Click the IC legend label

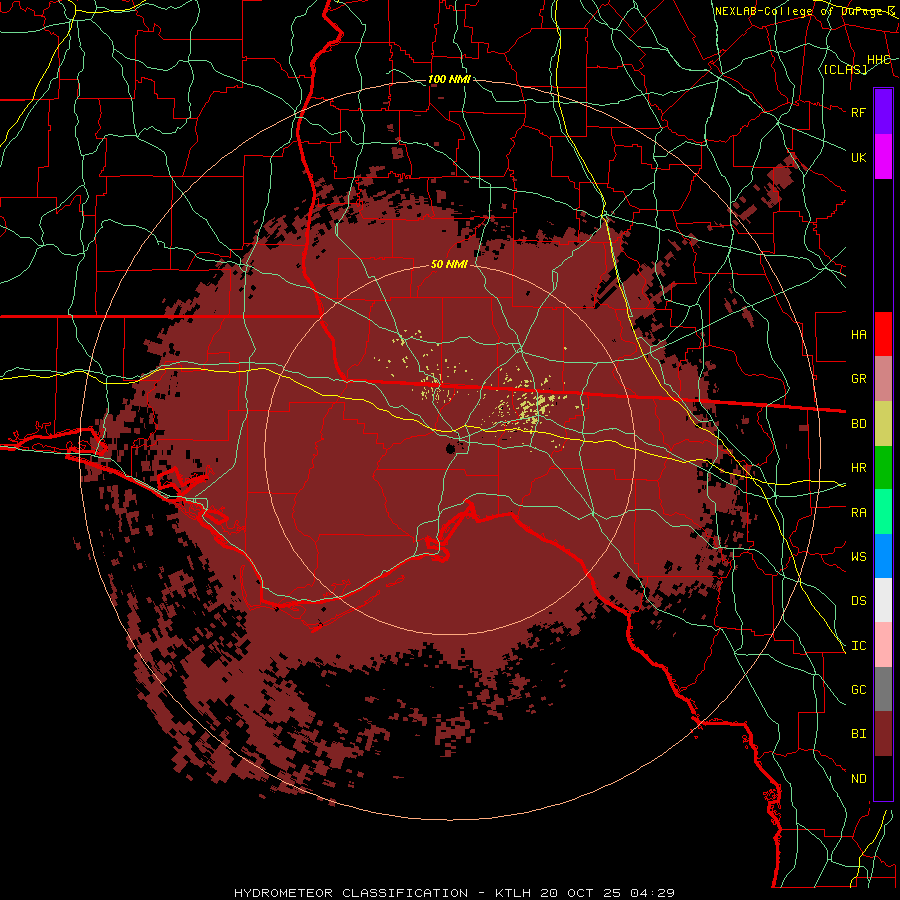pos(858,646)
